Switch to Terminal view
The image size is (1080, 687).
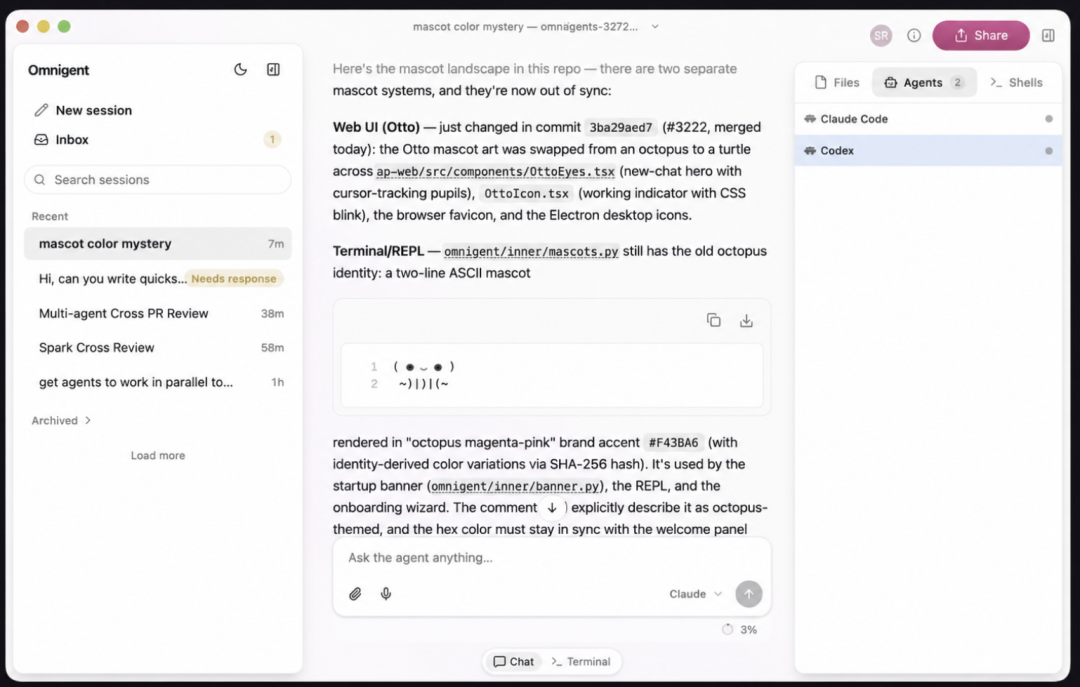coord(581,662)
